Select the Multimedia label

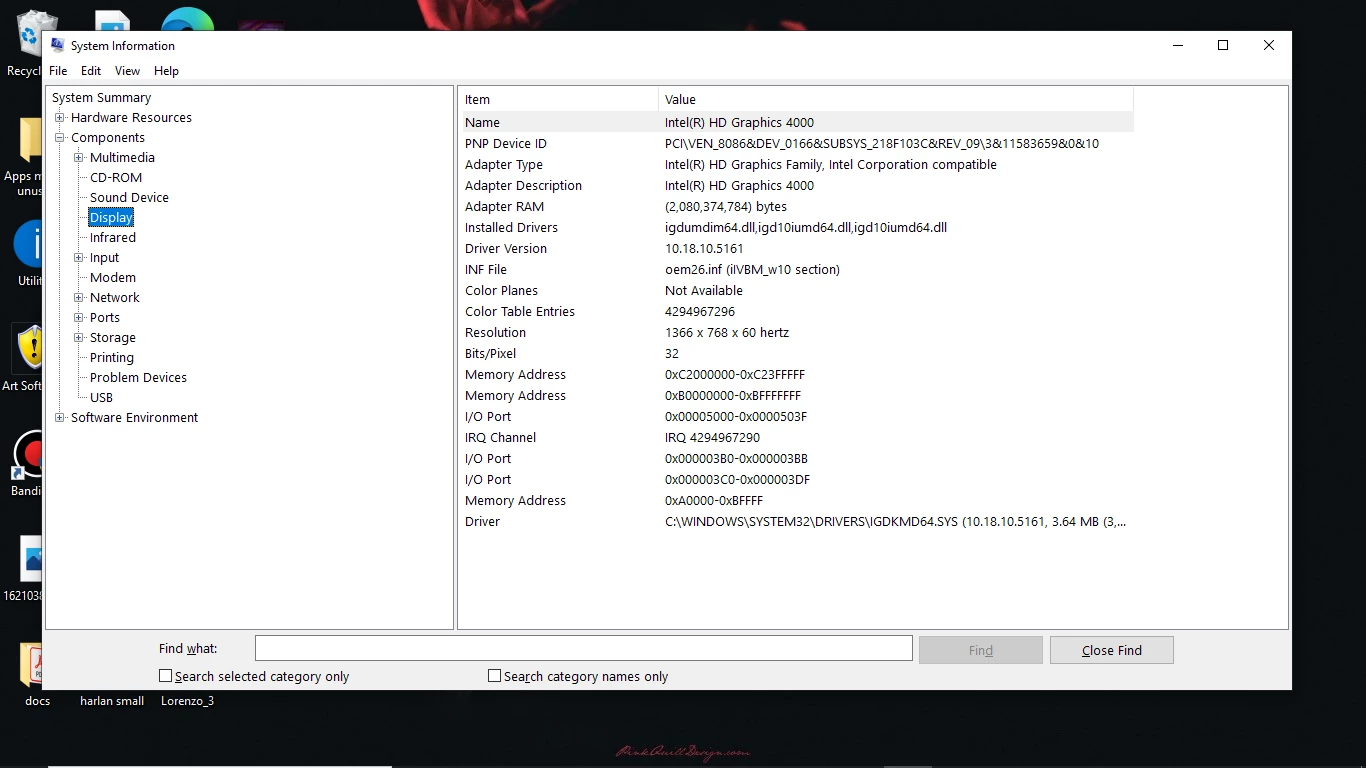122,158
